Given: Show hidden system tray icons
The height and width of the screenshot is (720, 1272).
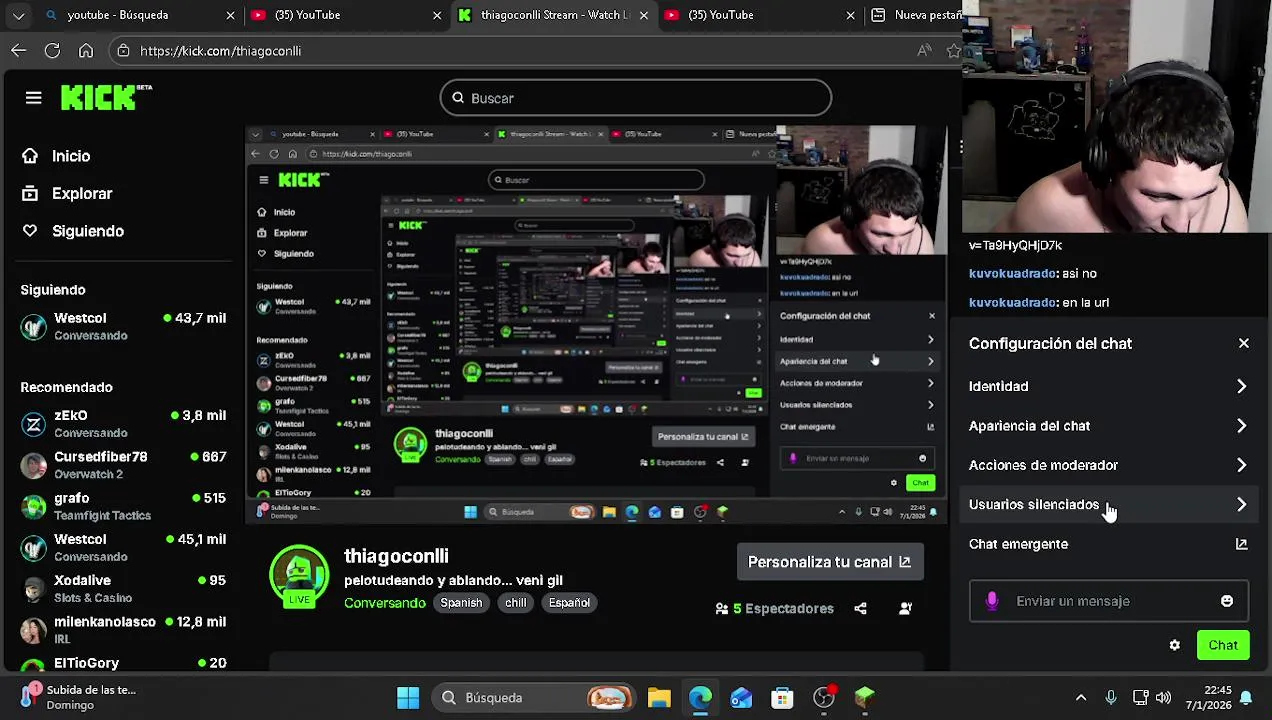Looking at the screenshot, I should 1080,697.
